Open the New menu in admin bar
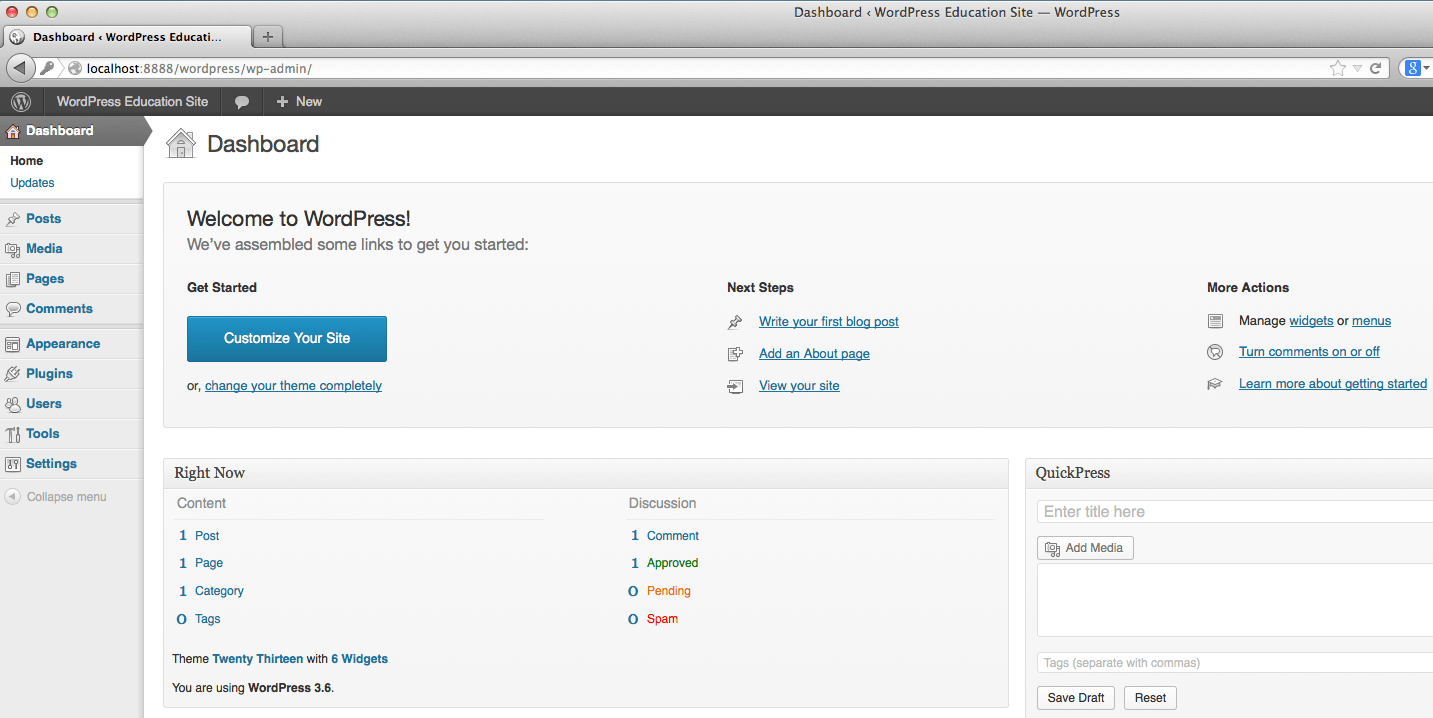The image size is (1433, 718). 299,102
